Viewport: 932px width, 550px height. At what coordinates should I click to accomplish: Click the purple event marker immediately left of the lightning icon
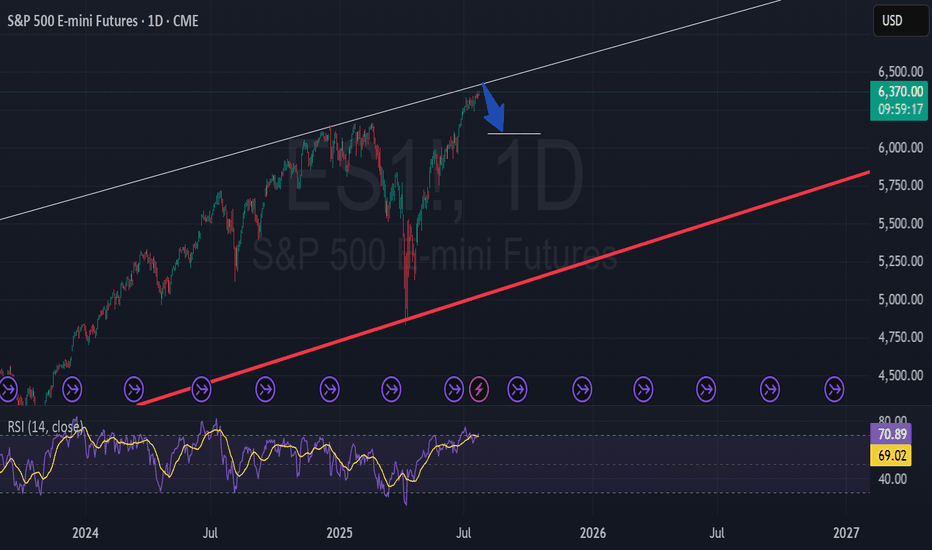click(454, 389)
